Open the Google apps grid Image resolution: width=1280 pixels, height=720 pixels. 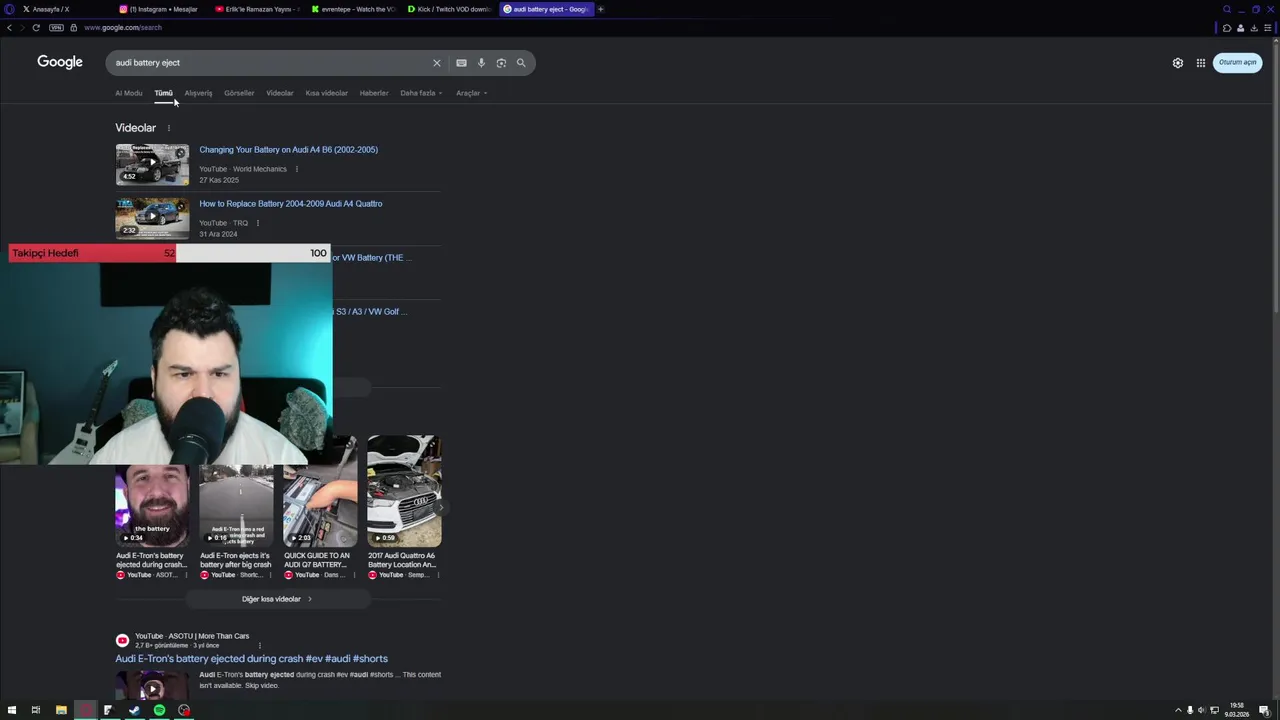click(1201, 63)
